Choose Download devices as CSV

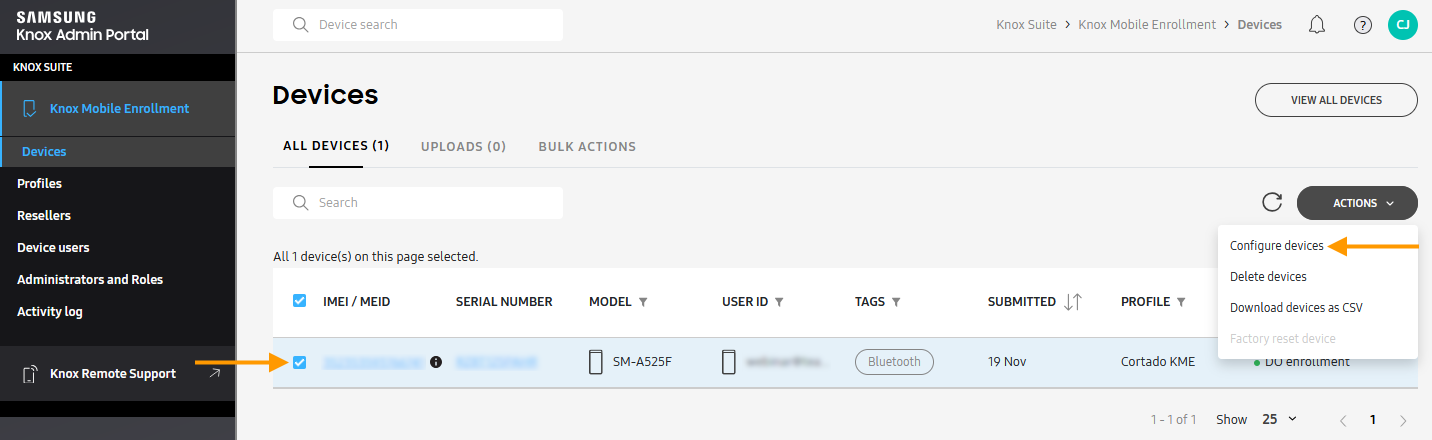click(1296, 308)
